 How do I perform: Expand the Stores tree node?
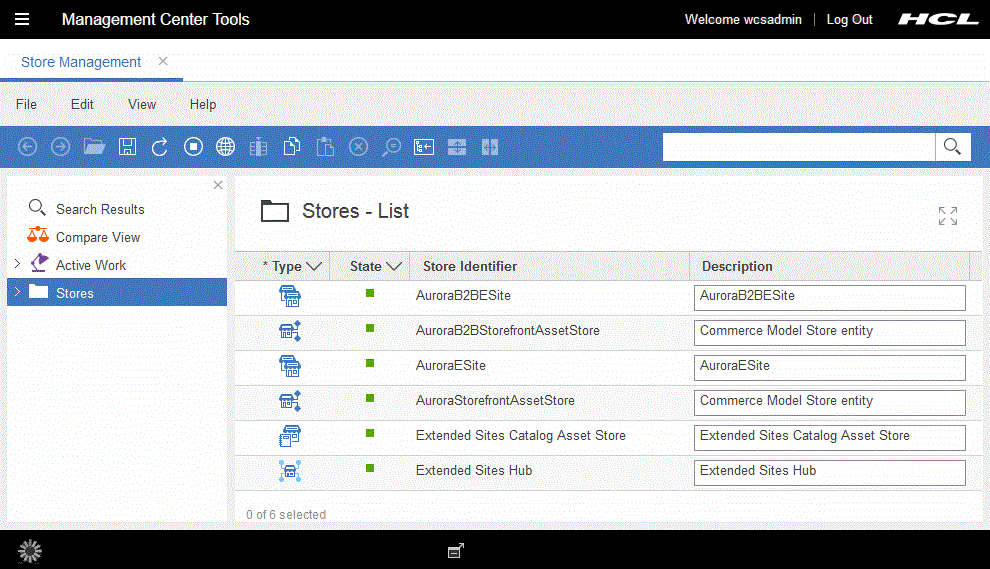coord(16,293)
